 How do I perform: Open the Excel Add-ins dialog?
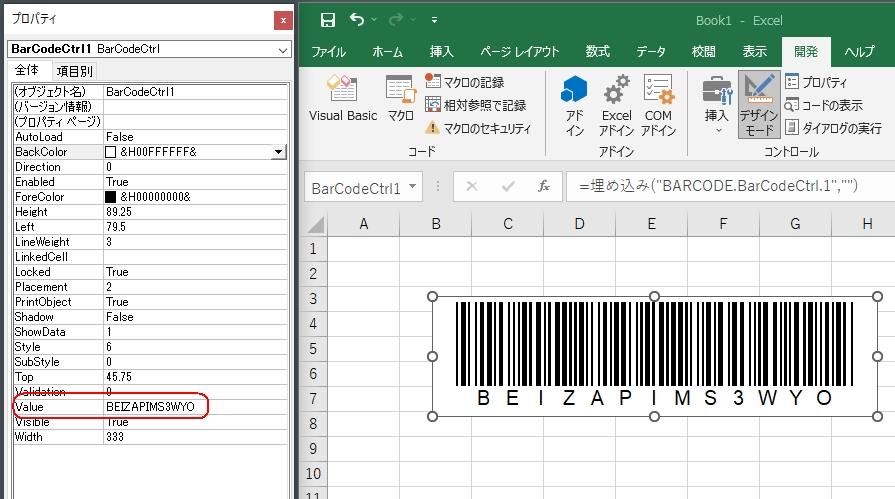pos(616,106)
